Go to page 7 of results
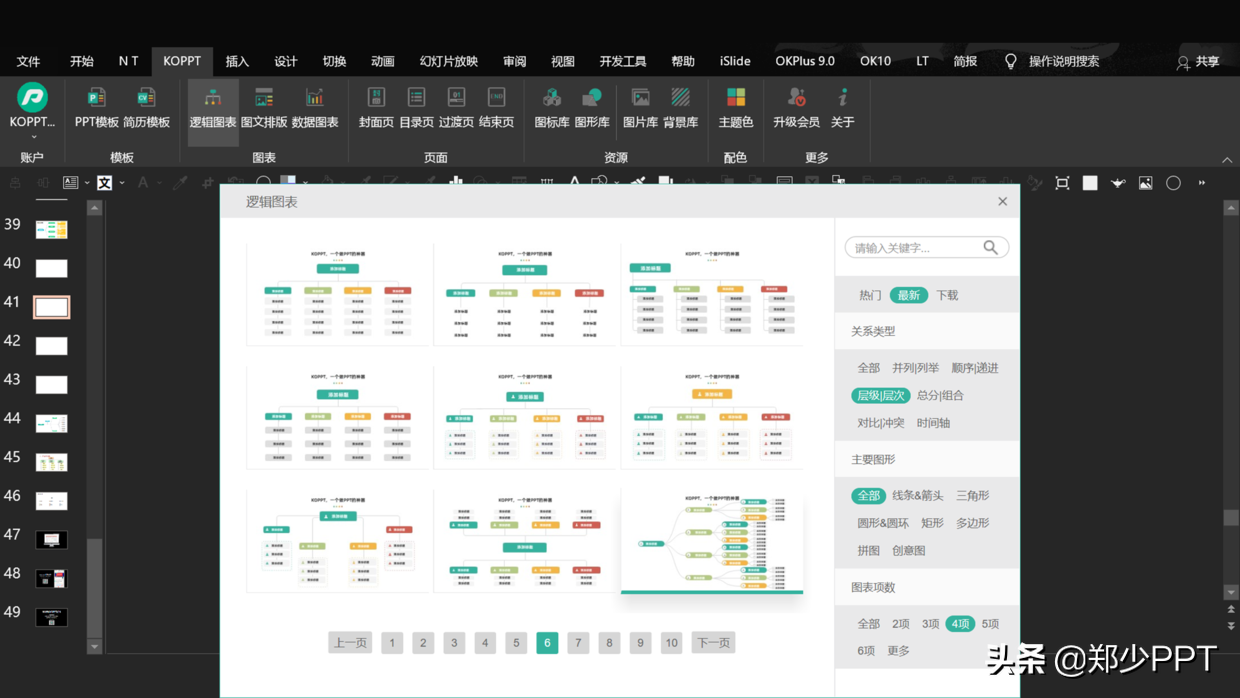This screenshot has width=1240, height=698. 578,643
